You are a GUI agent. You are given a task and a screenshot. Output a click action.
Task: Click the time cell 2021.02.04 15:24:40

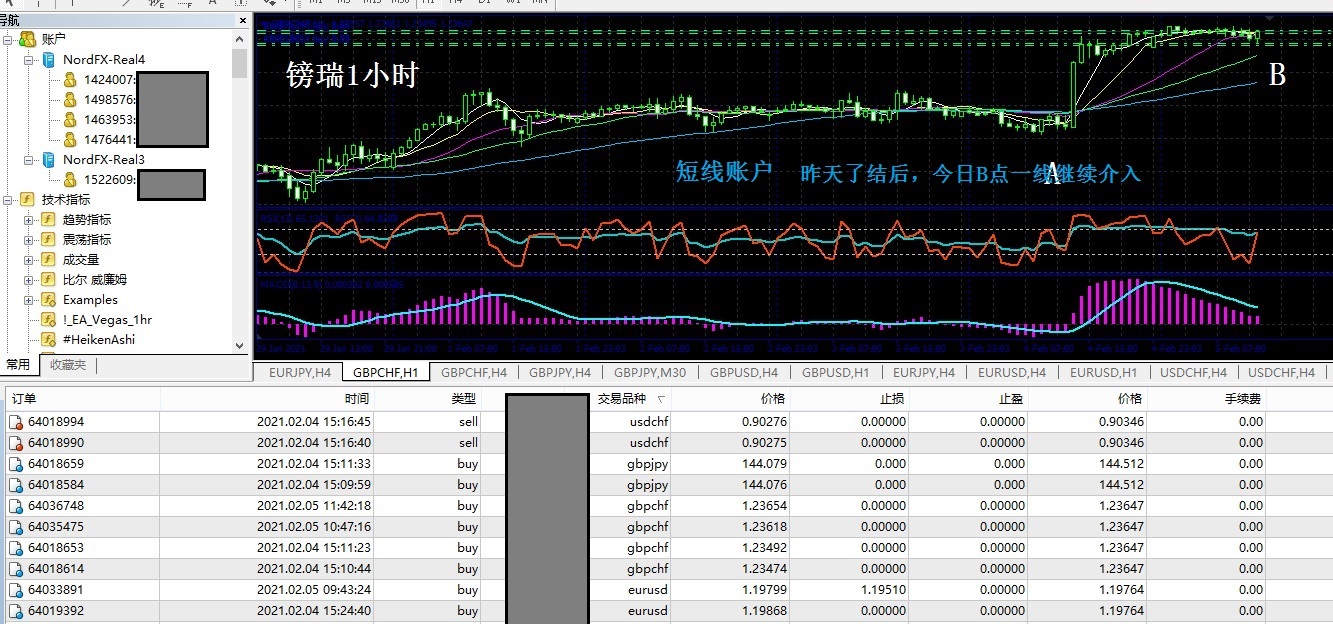pos(314,611)
